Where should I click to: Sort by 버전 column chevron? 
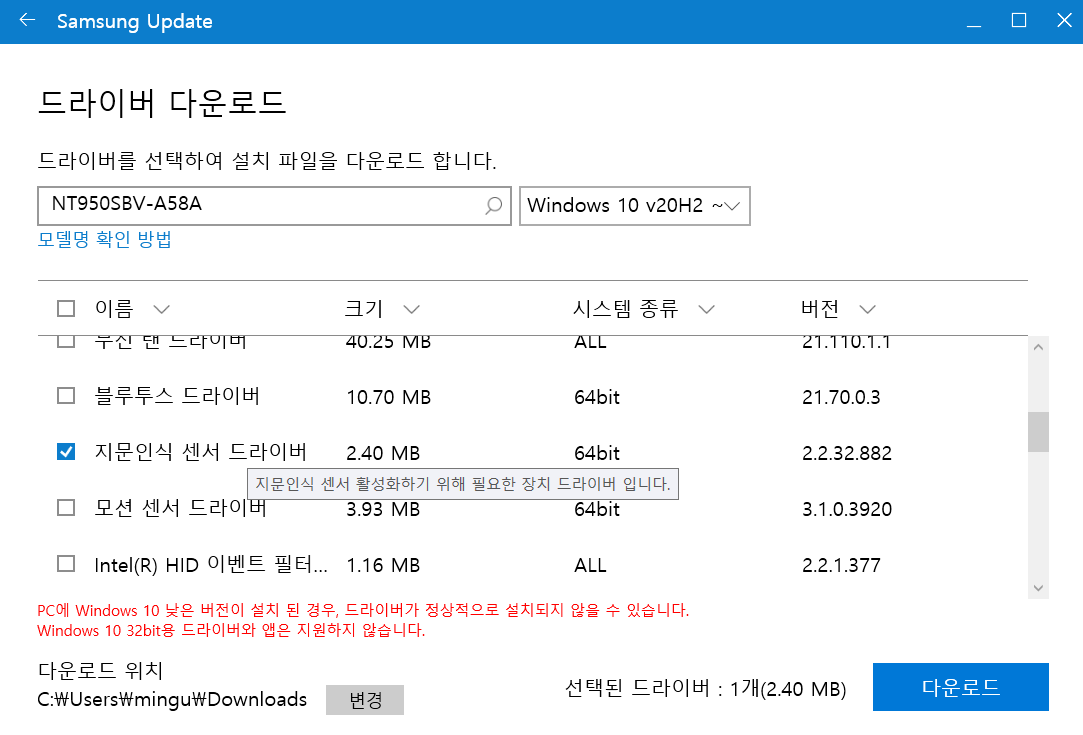[868, 309]
